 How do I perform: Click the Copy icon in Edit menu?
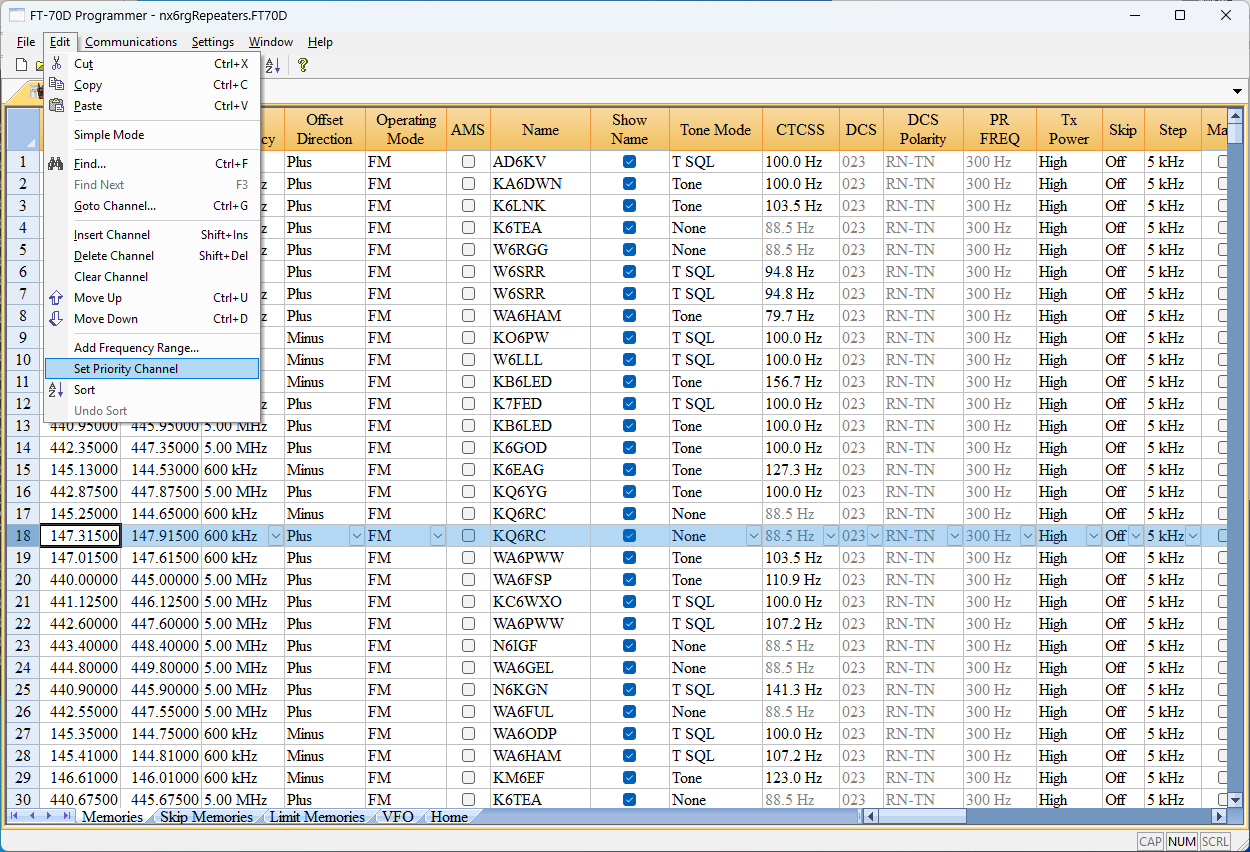coord(56,85)
